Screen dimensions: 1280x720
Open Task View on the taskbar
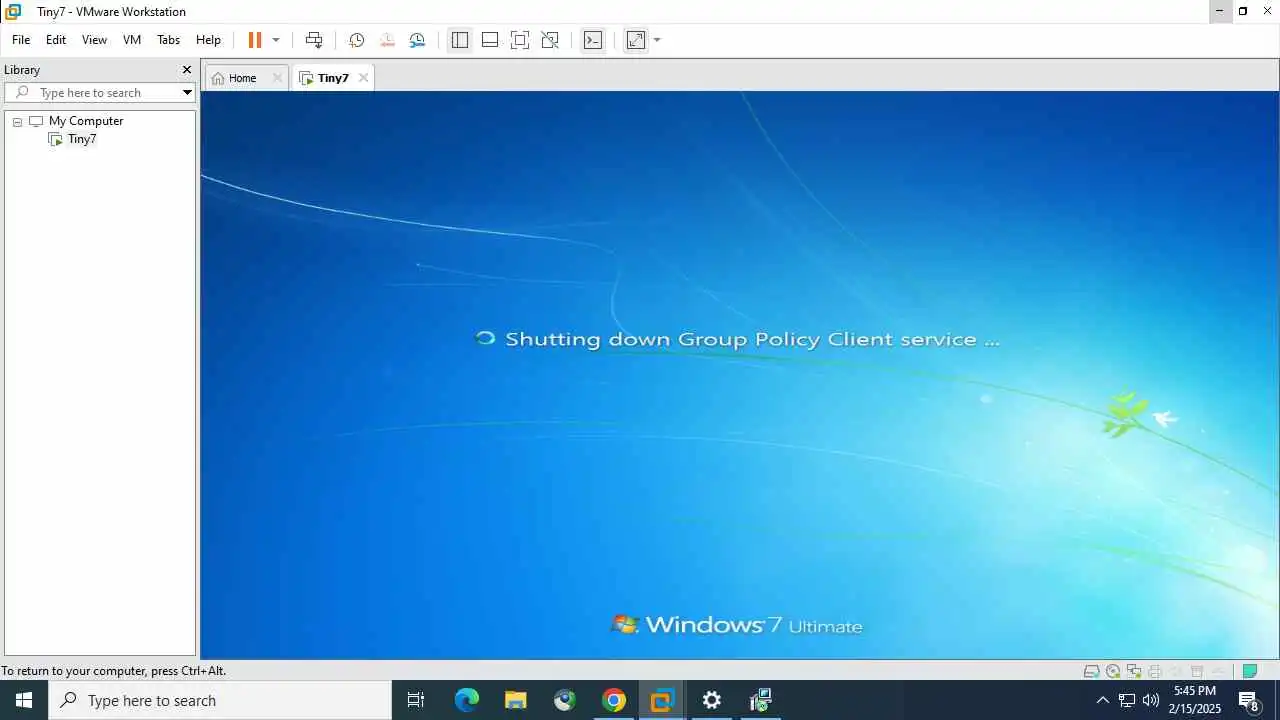(416, 700)
